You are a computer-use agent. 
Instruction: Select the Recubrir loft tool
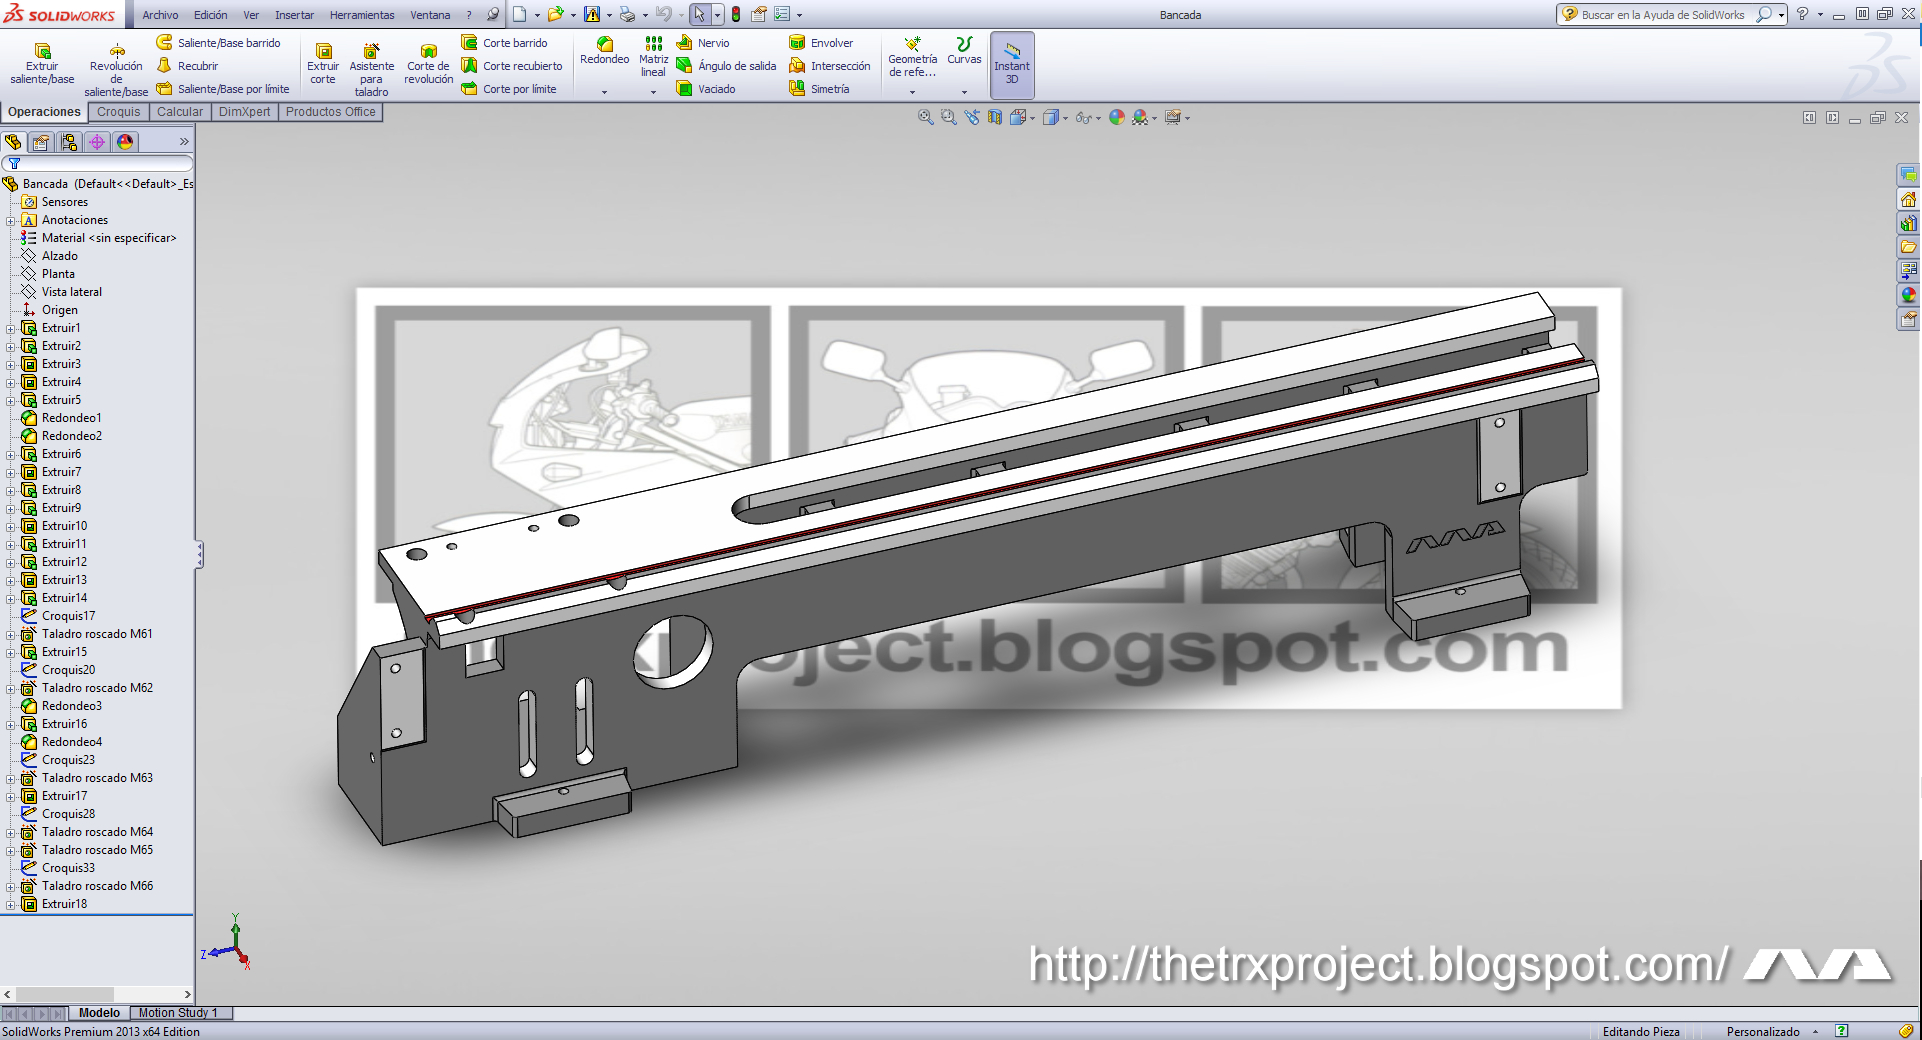(188, 66)
